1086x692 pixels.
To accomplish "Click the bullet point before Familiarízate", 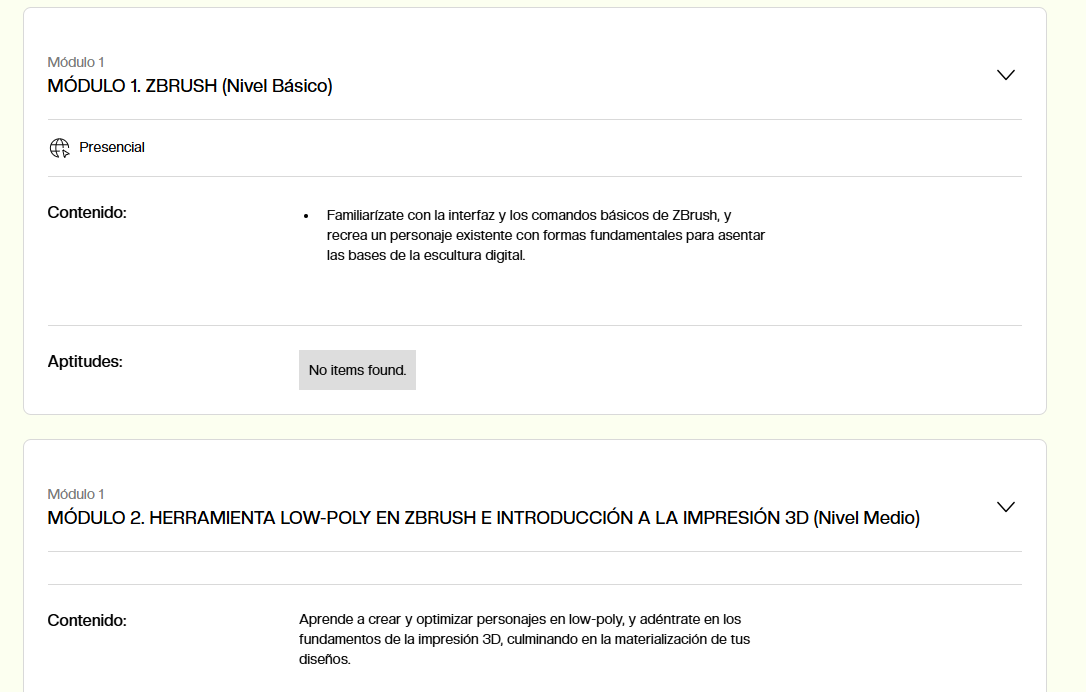I will pyautogui.click(x=305, y=216).
